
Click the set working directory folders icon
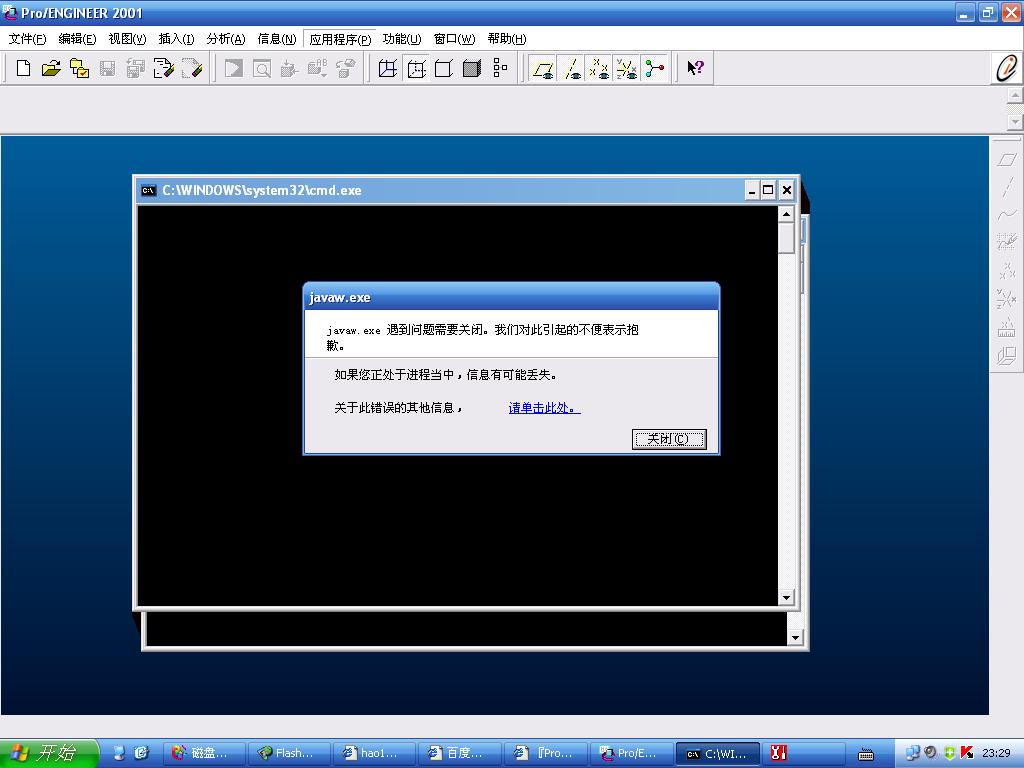coord(79,68)
